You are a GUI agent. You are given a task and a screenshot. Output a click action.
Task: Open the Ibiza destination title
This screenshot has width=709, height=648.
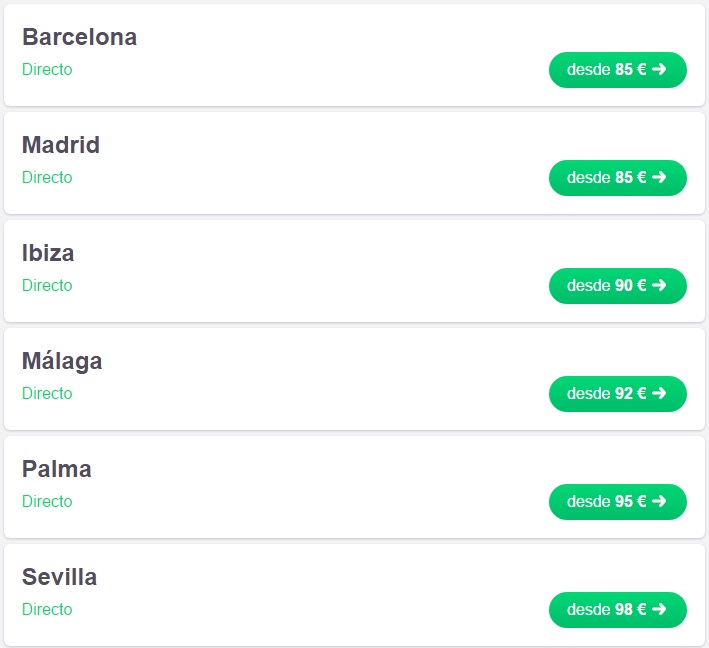(48, 253)
